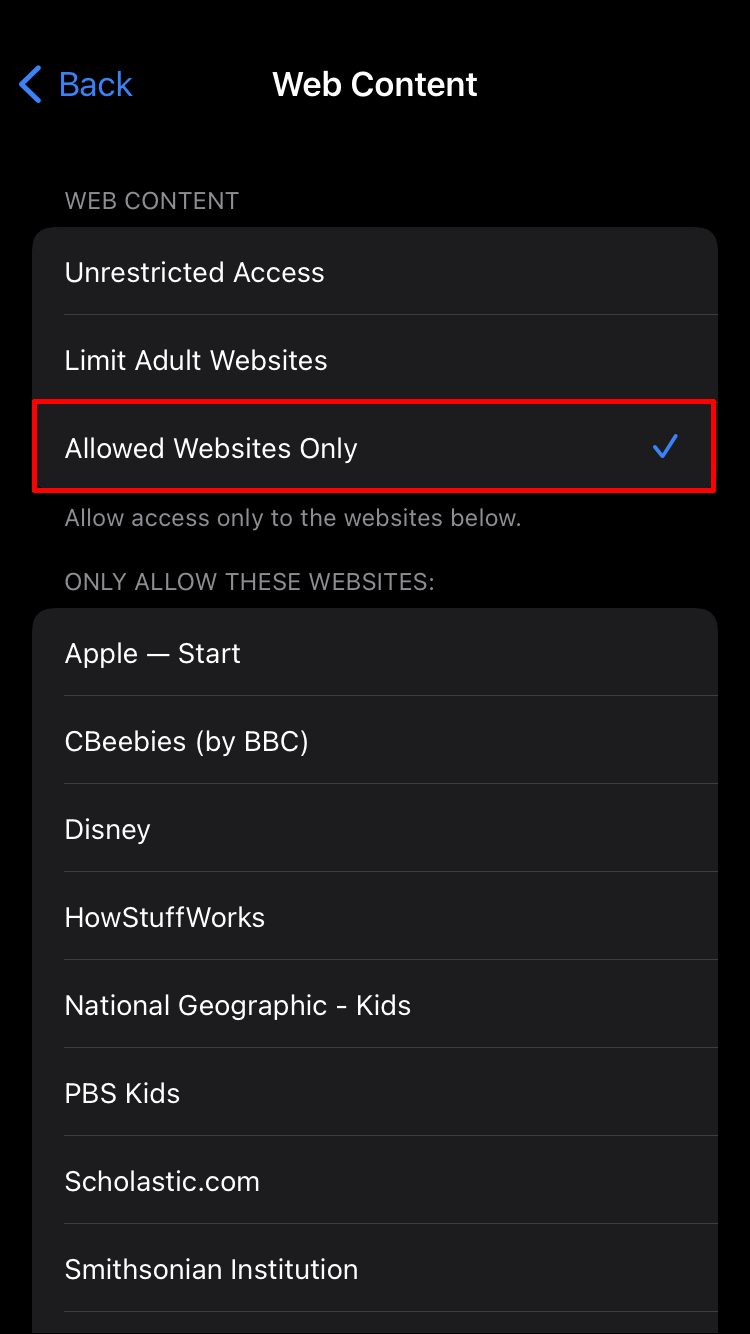Tap the partially visible row under Smithsonian Institution
750x1334 pixels.
[375, 1323]
